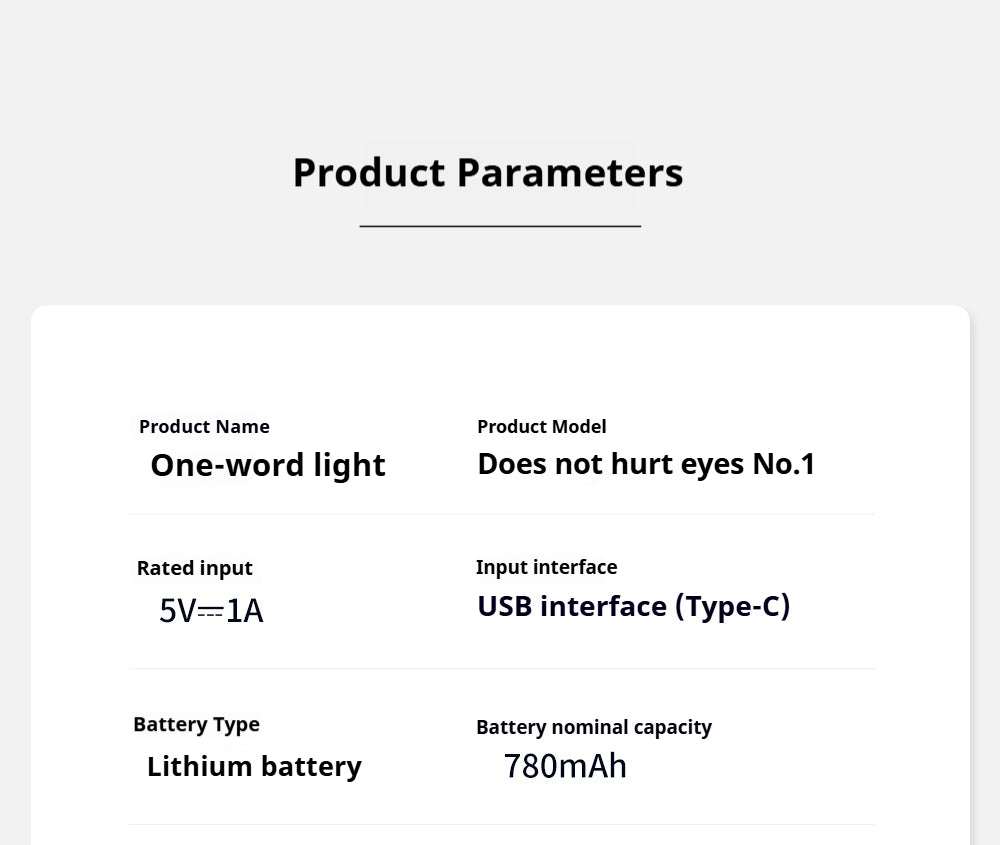This screenshot has height=845, width=1000.
Task: Click the Product Name label
Action: (x=204, y=427)
